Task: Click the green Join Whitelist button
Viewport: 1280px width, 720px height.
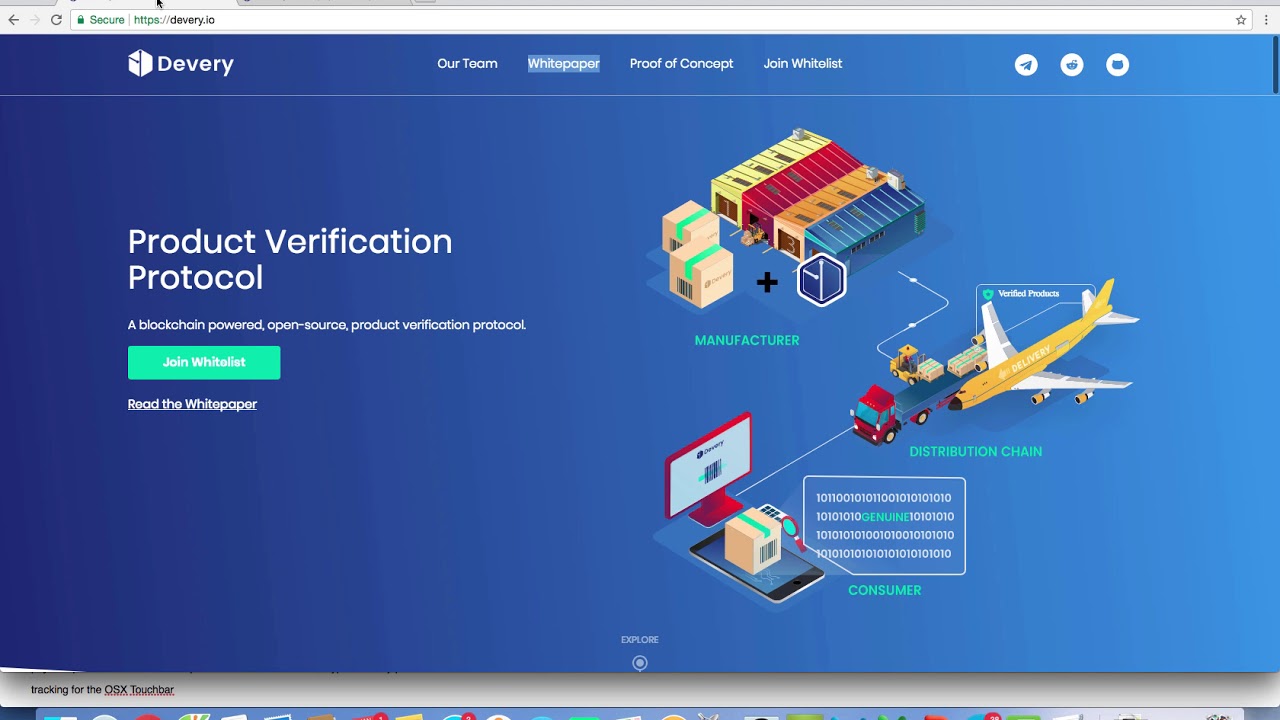Action: 204,362
